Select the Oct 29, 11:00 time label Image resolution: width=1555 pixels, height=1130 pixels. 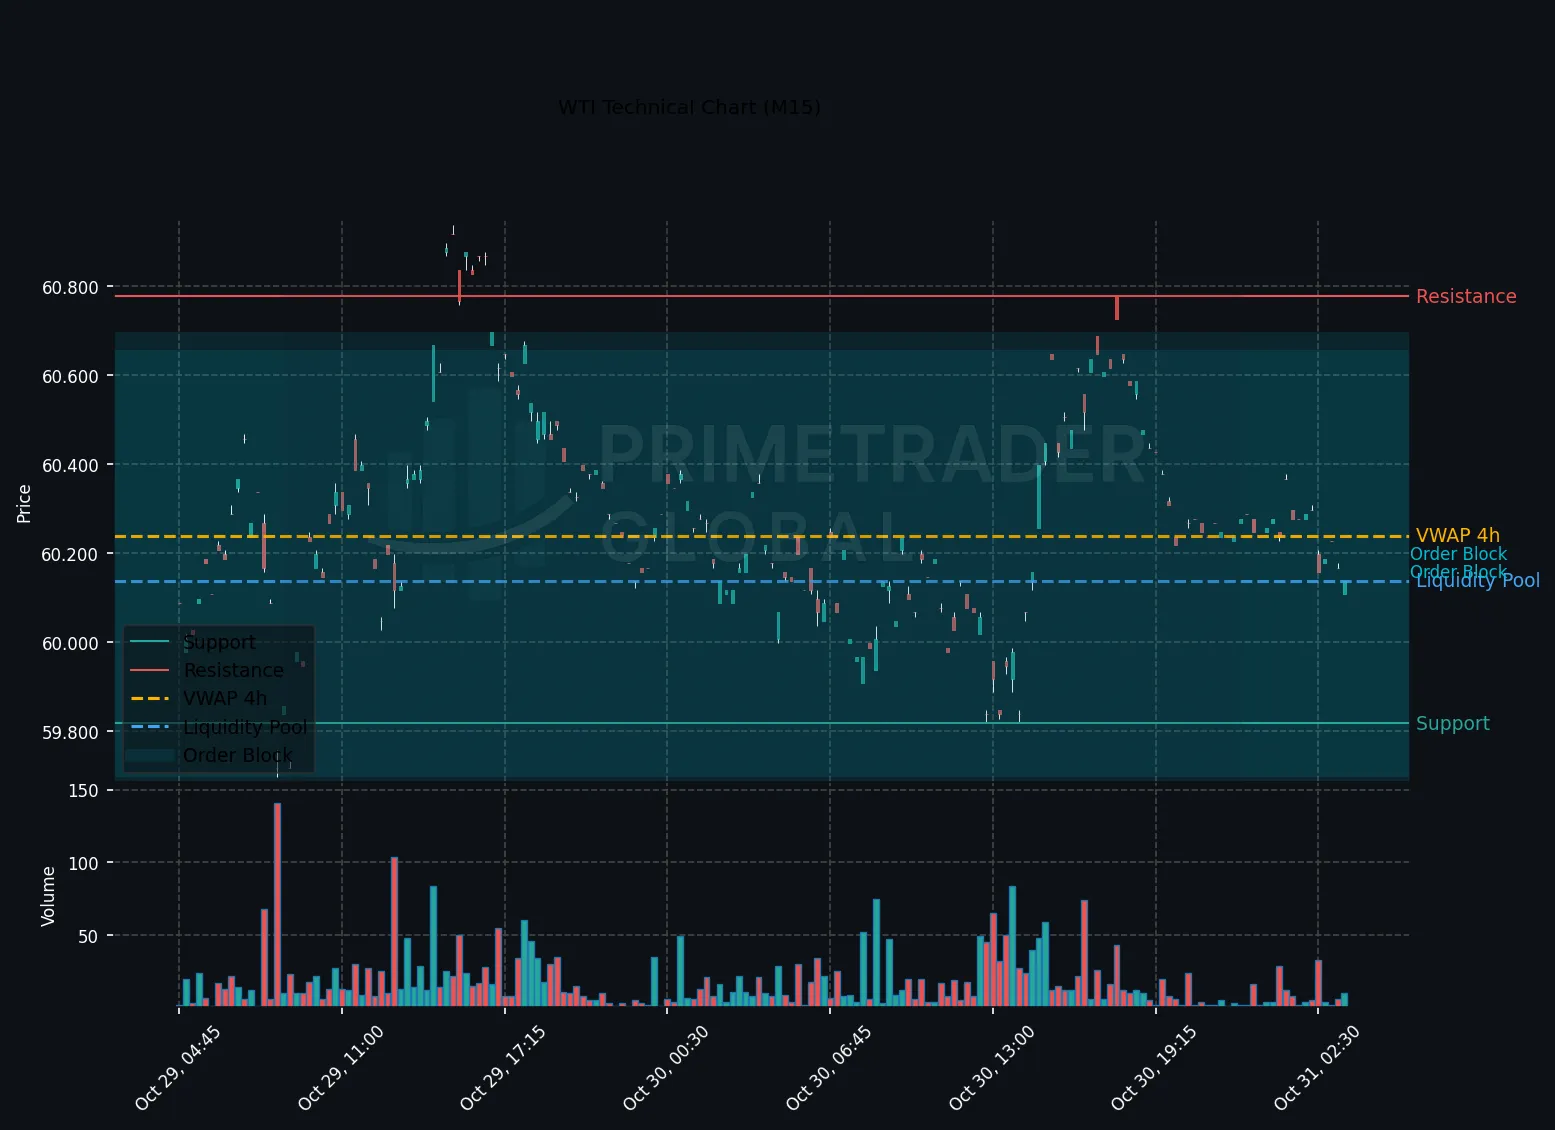tap(340, 1067)
